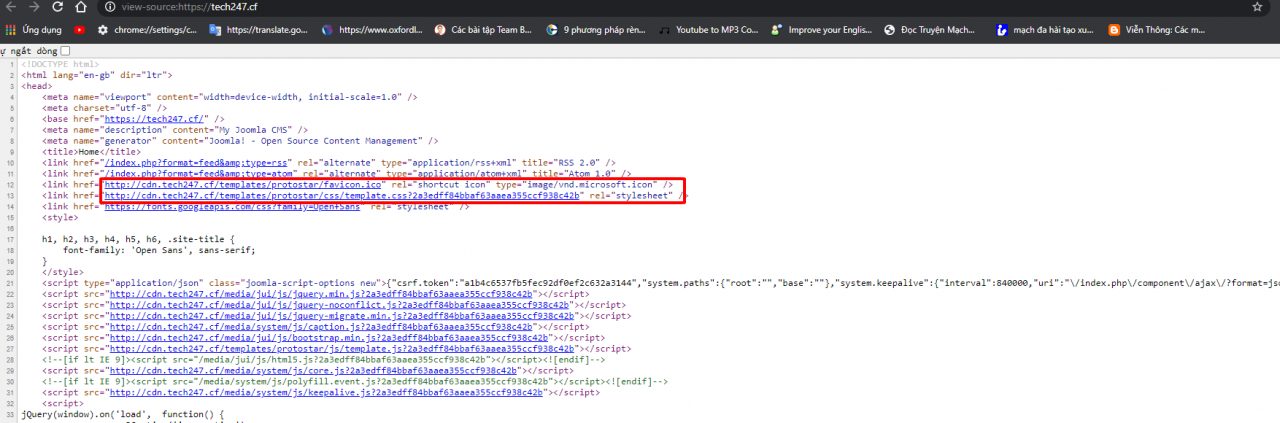Follow the jquery.min.js script link

tap(323, 294)
